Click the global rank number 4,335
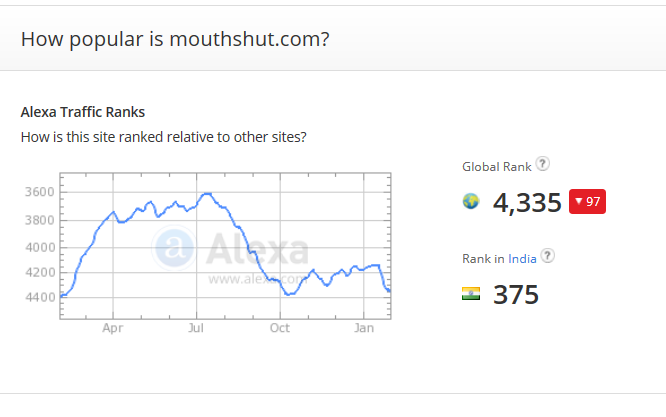The height and width of the screenshot is (417, 666). pyautogui.click(x=527, y=203)
